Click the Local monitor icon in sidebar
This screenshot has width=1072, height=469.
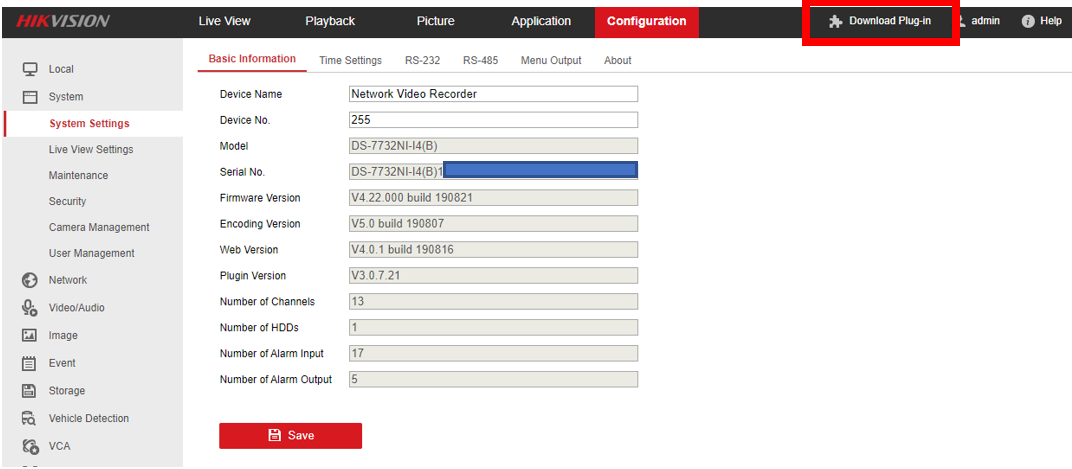tap(30, 69)
